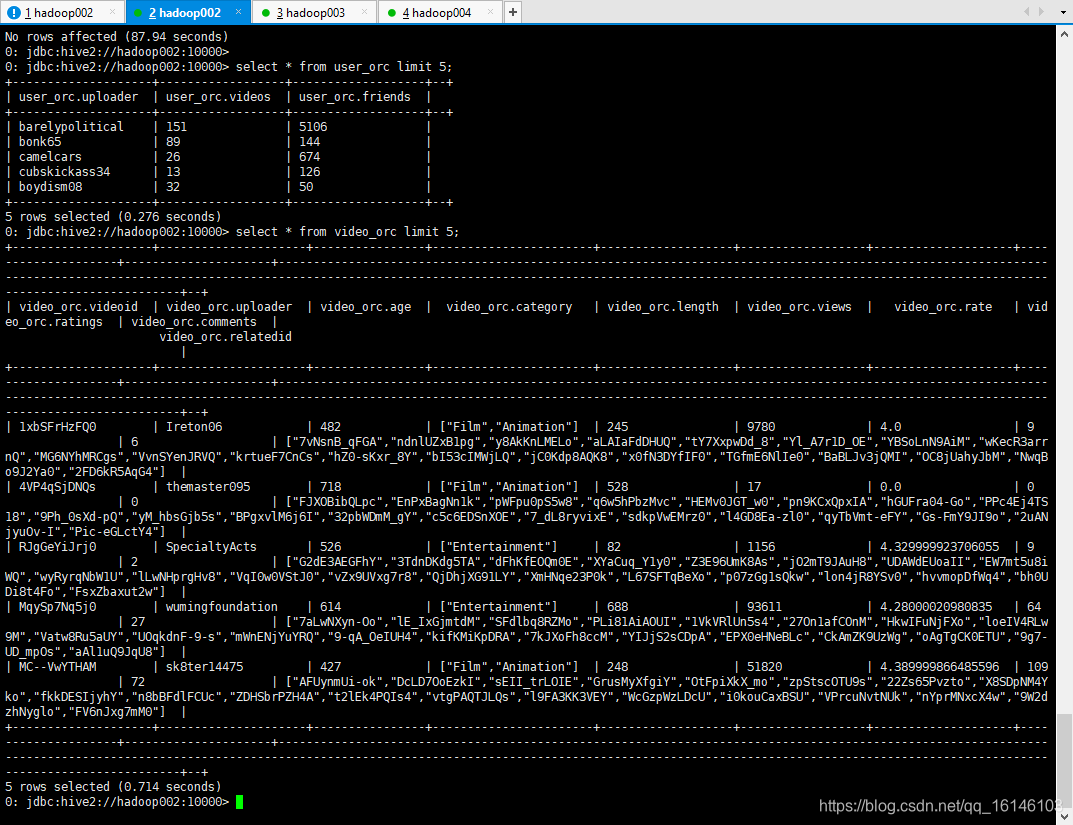The height and width of the screenshot is (825, 1073).
Task: Click video id MqySp7Nq5j0
Action: (x=57, y=607)
